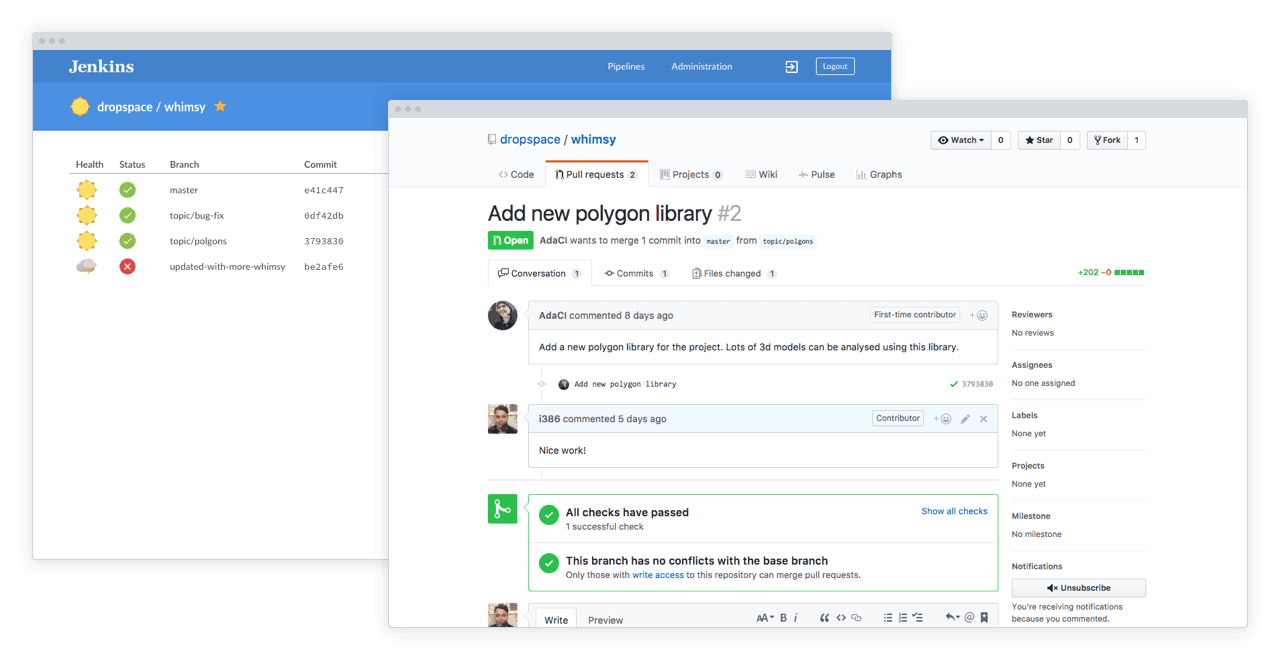Insert code using the code icon
1280x660 pixels.
pos(839,617)
